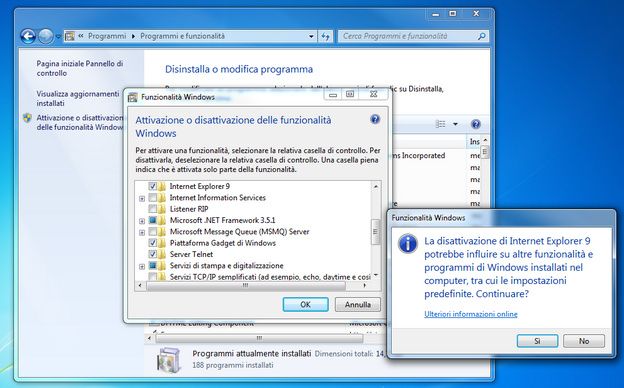Image resolution: width=624 pixels, height=388 pixels.
Task: Check Microsoft Message Queue (MSMQ) Server checkbox
Action: pos(152,232)
